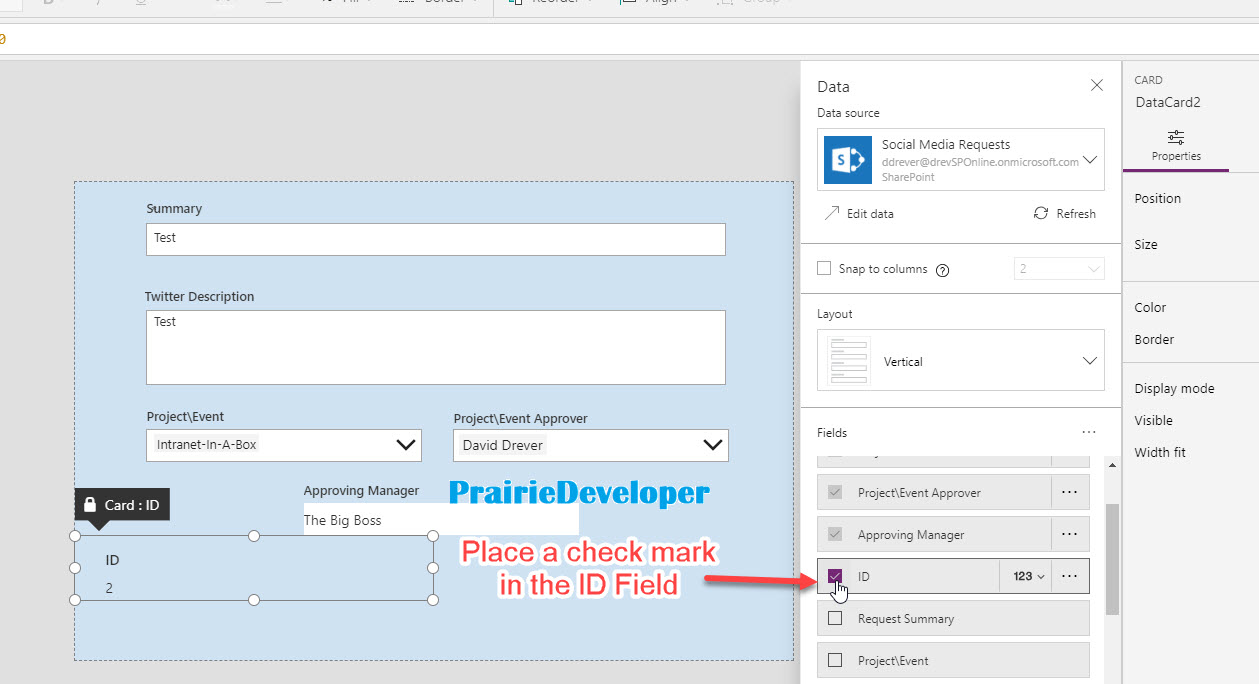Click the formula bar input
The height and width of the screenshot is (684, 1259).
pos(629,39)
